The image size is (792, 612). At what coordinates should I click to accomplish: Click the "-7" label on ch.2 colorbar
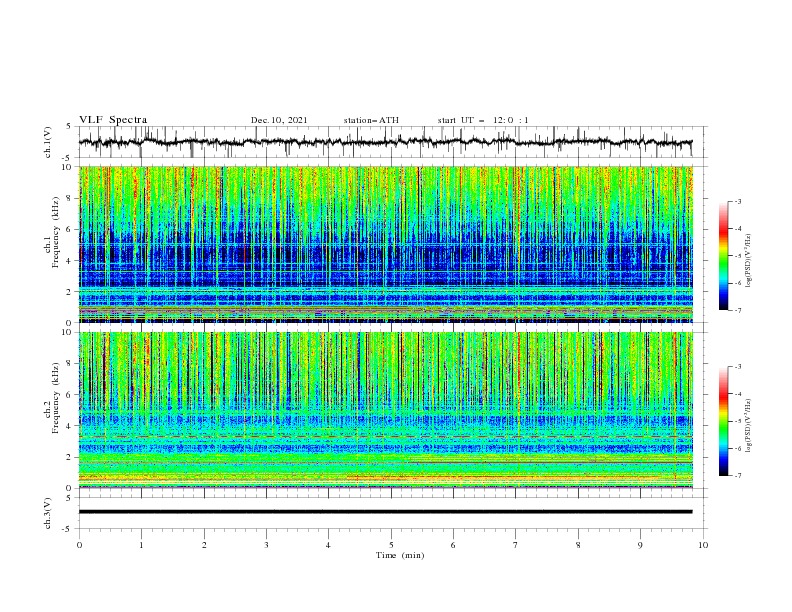(x=738, y=475)
